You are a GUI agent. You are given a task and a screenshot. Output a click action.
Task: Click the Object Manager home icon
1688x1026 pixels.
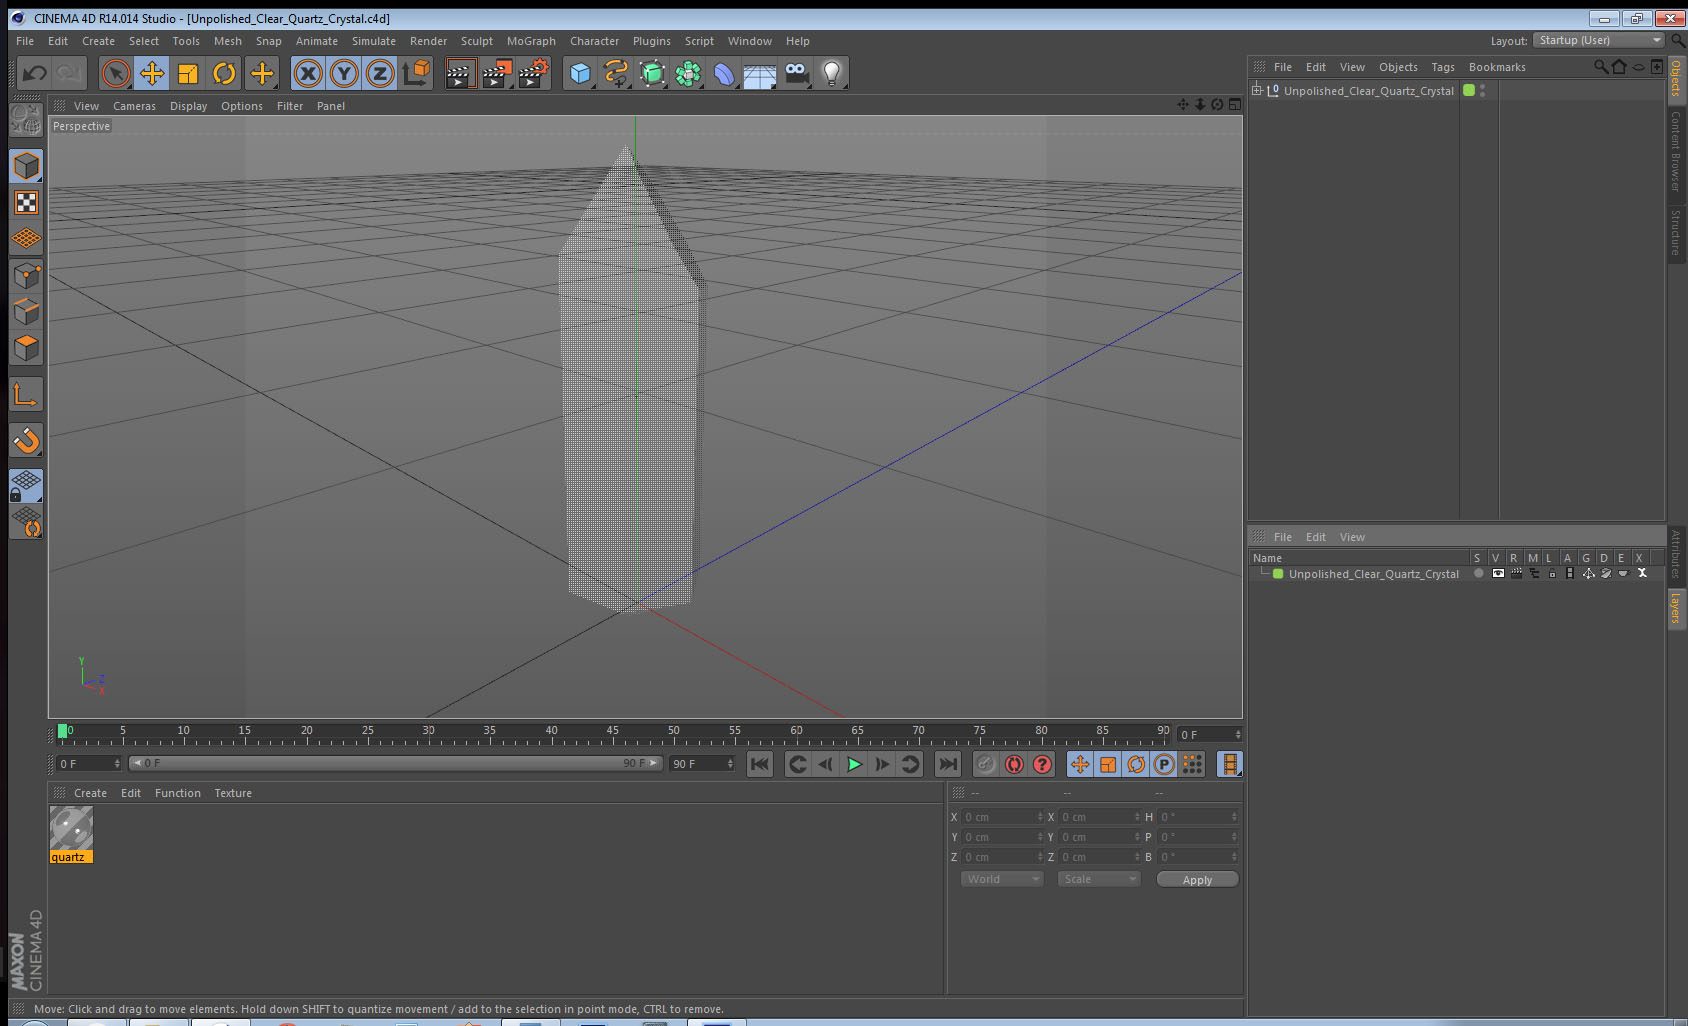pos(1619,67)
